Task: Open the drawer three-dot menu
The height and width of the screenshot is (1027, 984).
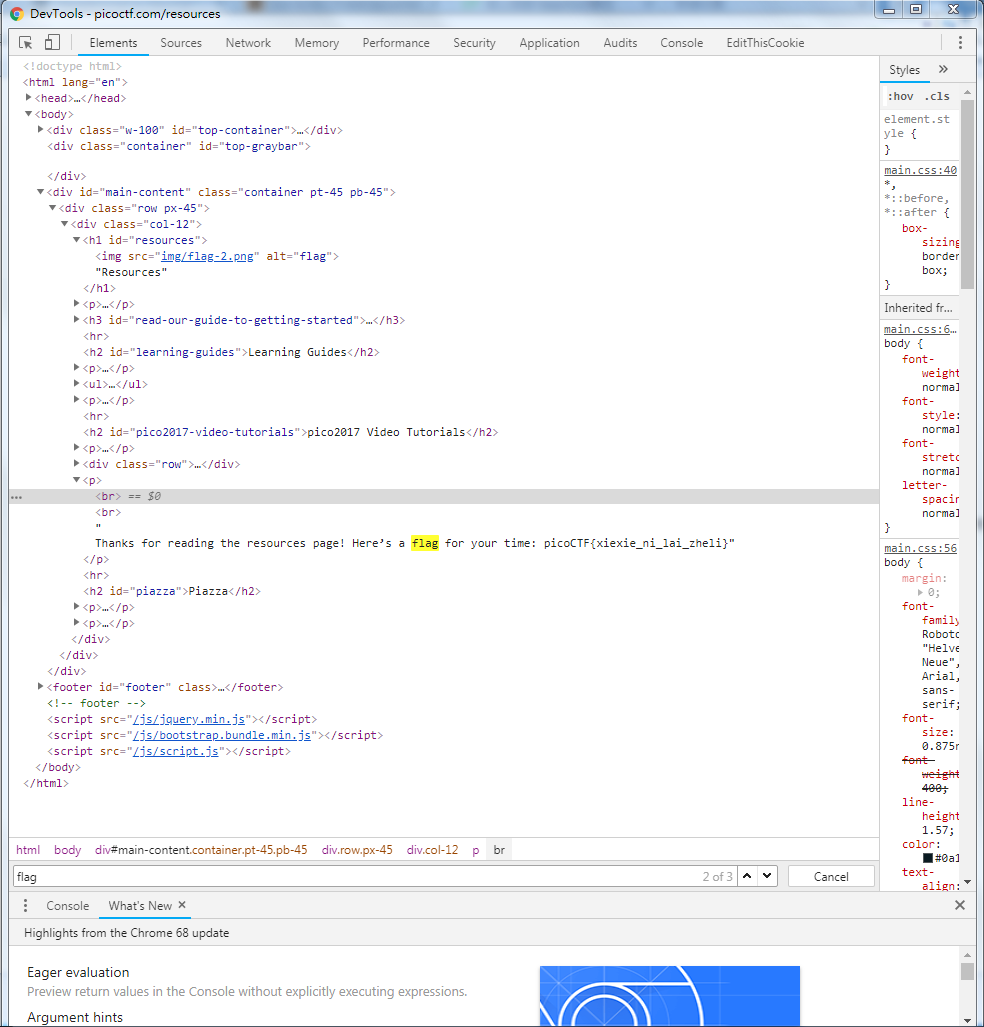Action: [x=25, y=905]
